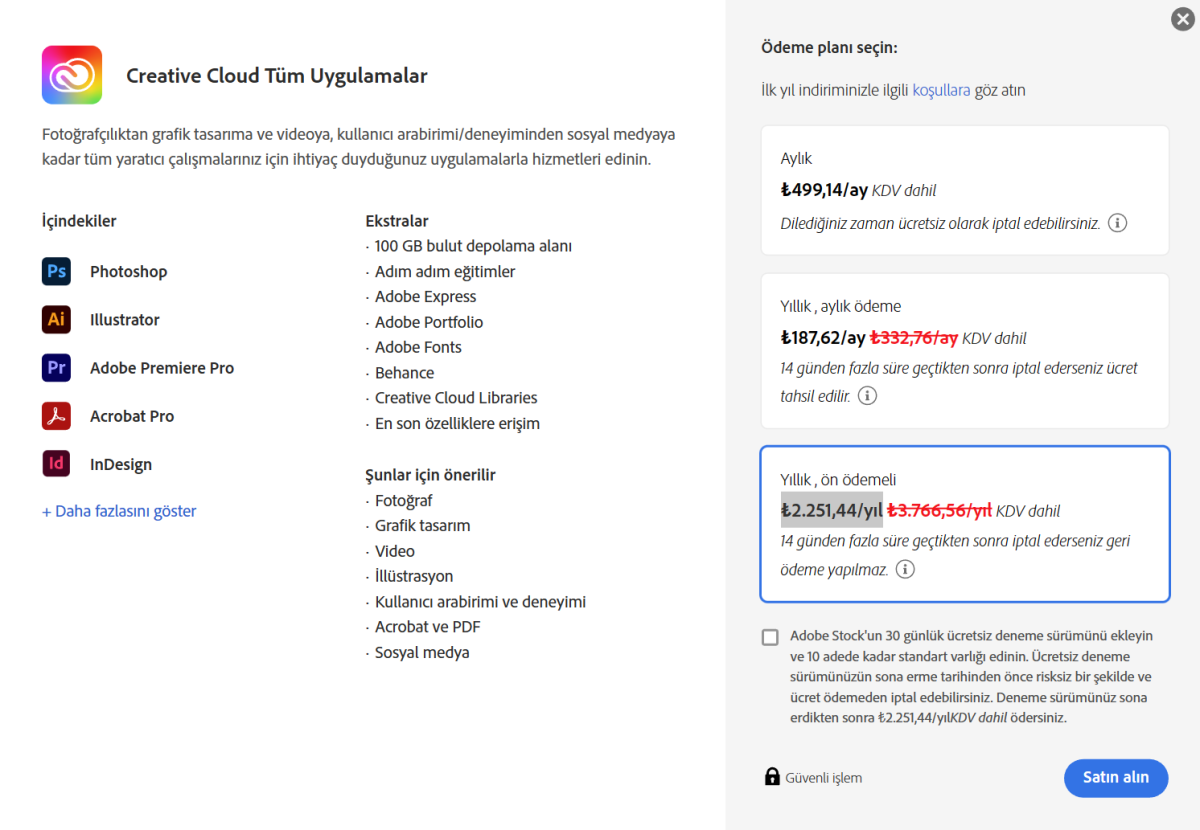Click the Illustrator app icon

tap(56, 319)
